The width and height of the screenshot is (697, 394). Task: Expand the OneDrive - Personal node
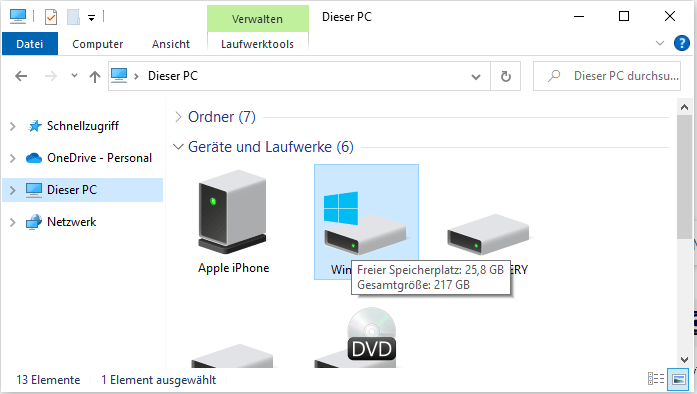coord(12,158)
